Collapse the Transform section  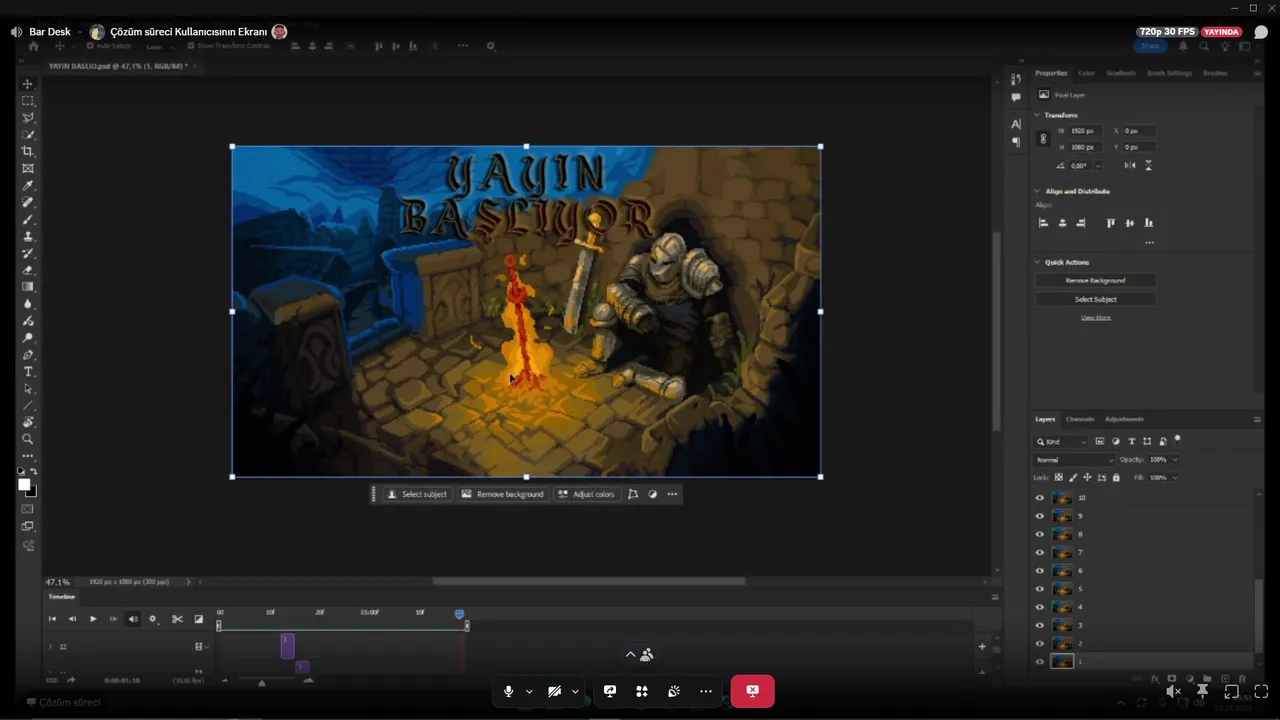1037,115
